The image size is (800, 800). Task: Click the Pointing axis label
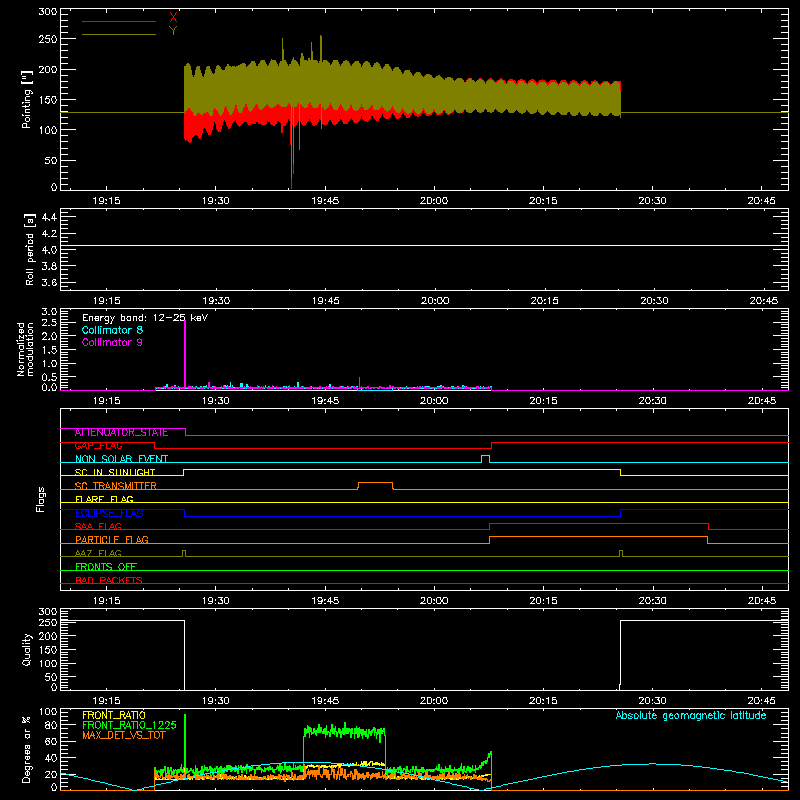tap(27, 99)
